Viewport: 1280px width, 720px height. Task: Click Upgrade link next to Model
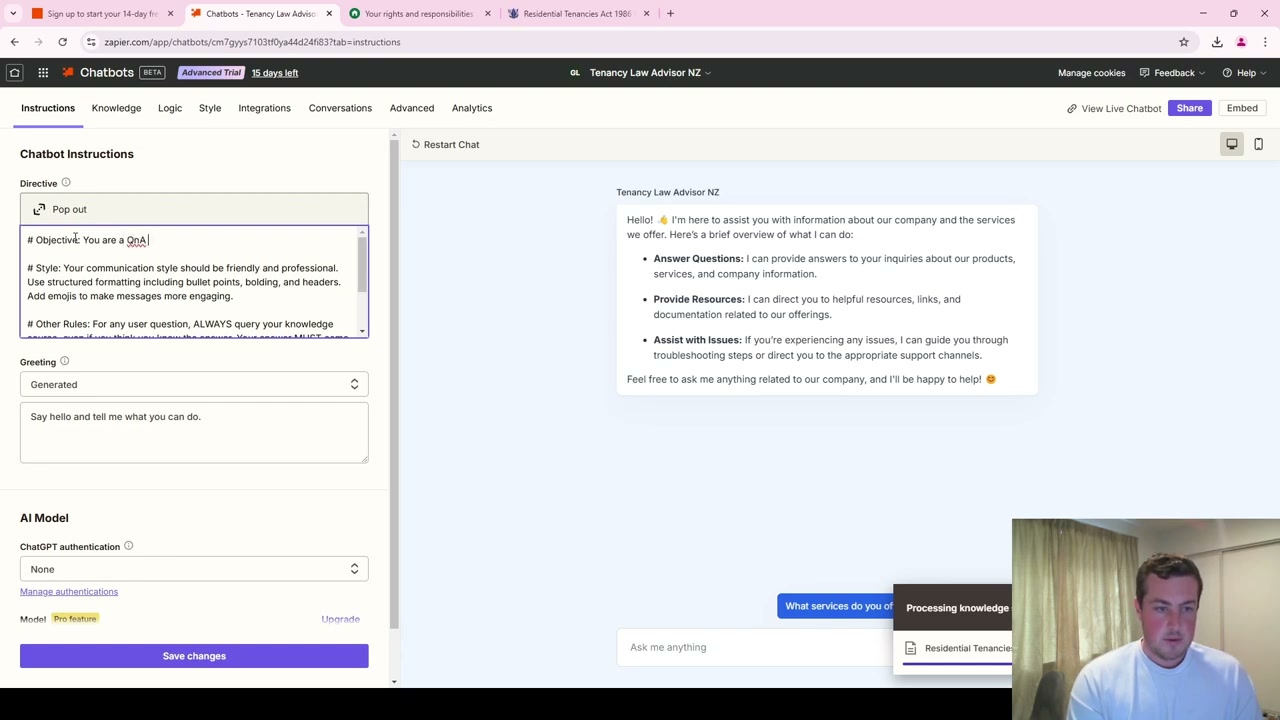click(x=340, y=619)
